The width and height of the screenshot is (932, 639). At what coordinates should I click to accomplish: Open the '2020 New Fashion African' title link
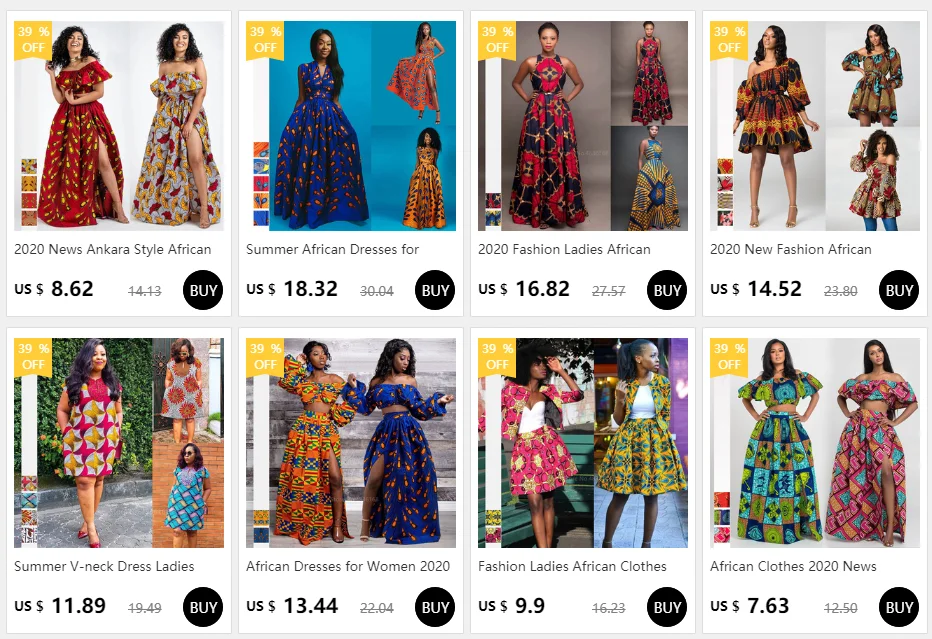coord(791,250)
